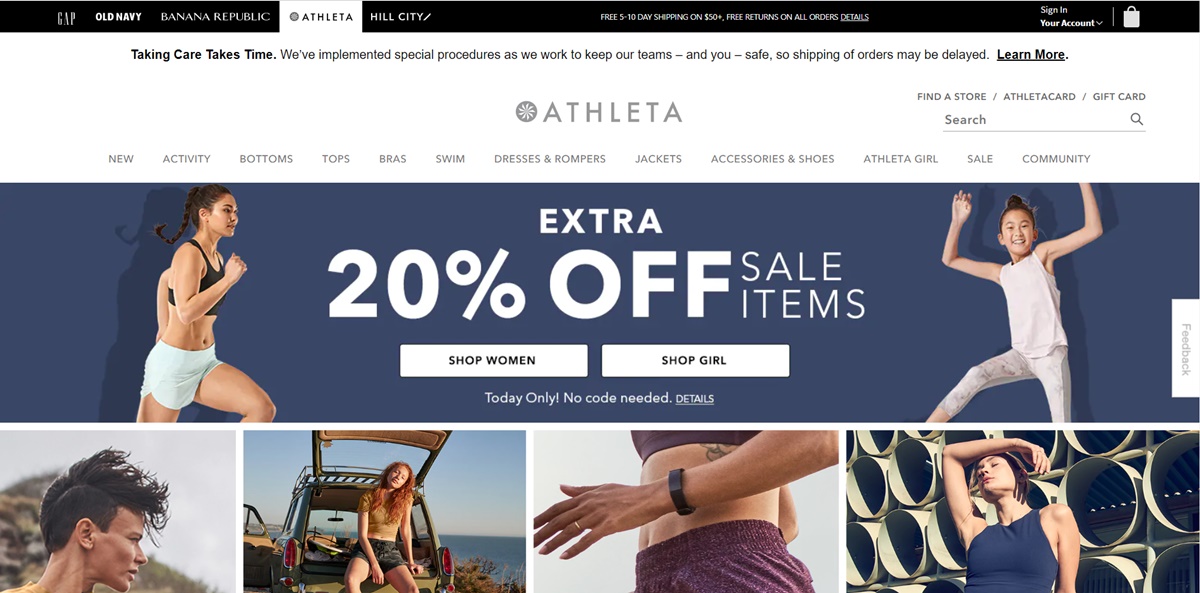Image resolution: width=1200 pixels, height=593 pixels.
Task: Click the Athleta pinwheel logo
Action: click(526, 112)
